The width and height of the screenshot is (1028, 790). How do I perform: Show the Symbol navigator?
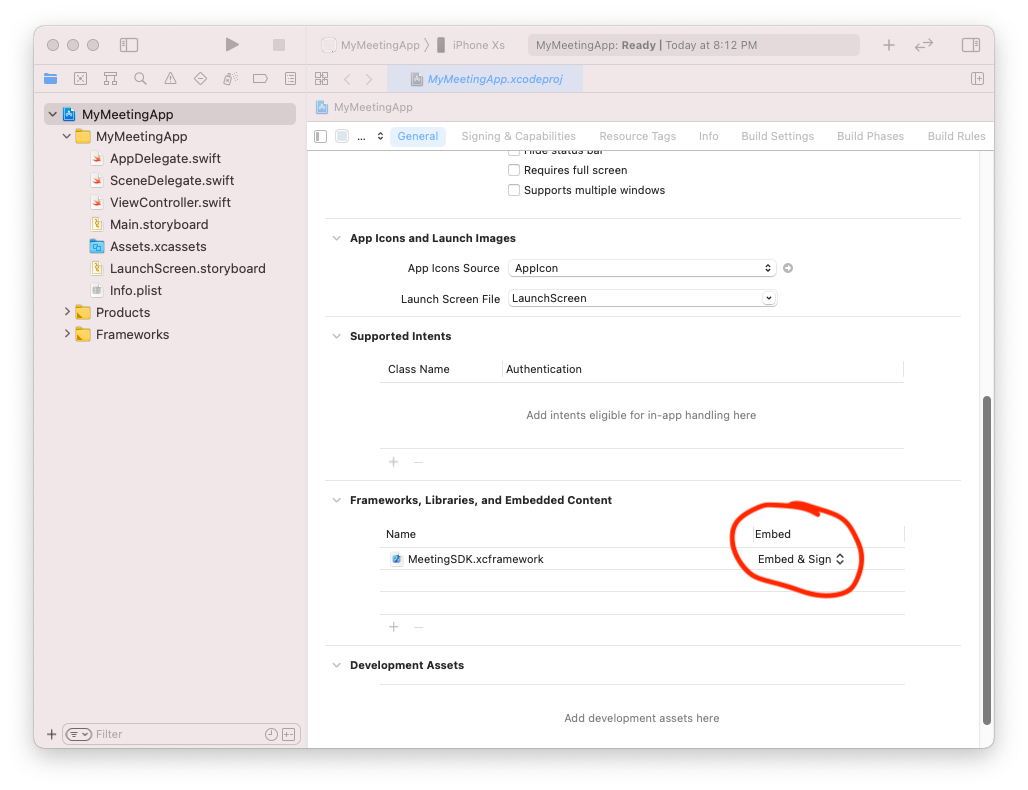coord(110,79)
